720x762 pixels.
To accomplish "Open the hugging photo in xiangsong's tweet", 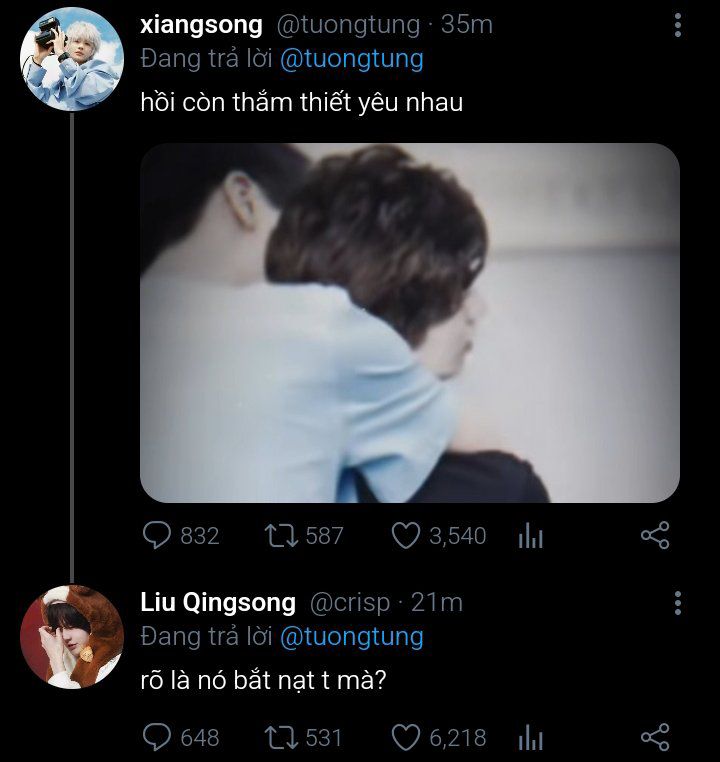I will [409, 322].
